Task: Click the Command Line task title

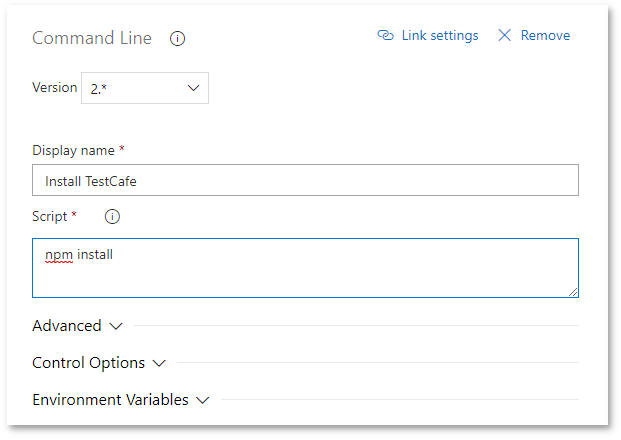Action: pos(92,38)
